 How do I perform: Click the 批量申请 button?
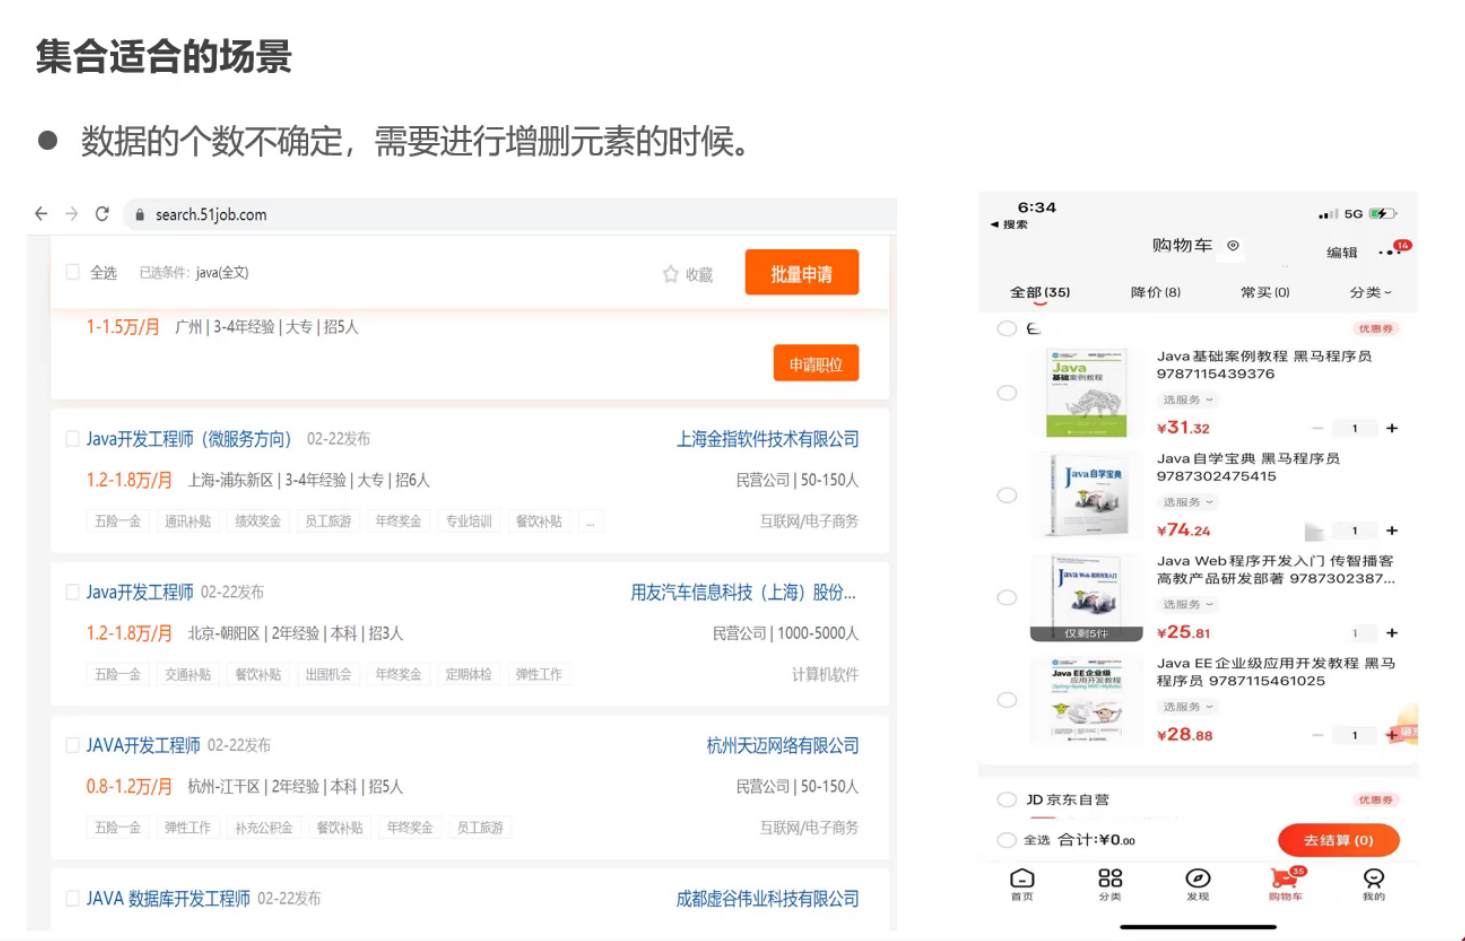click(x=801, y=273)
